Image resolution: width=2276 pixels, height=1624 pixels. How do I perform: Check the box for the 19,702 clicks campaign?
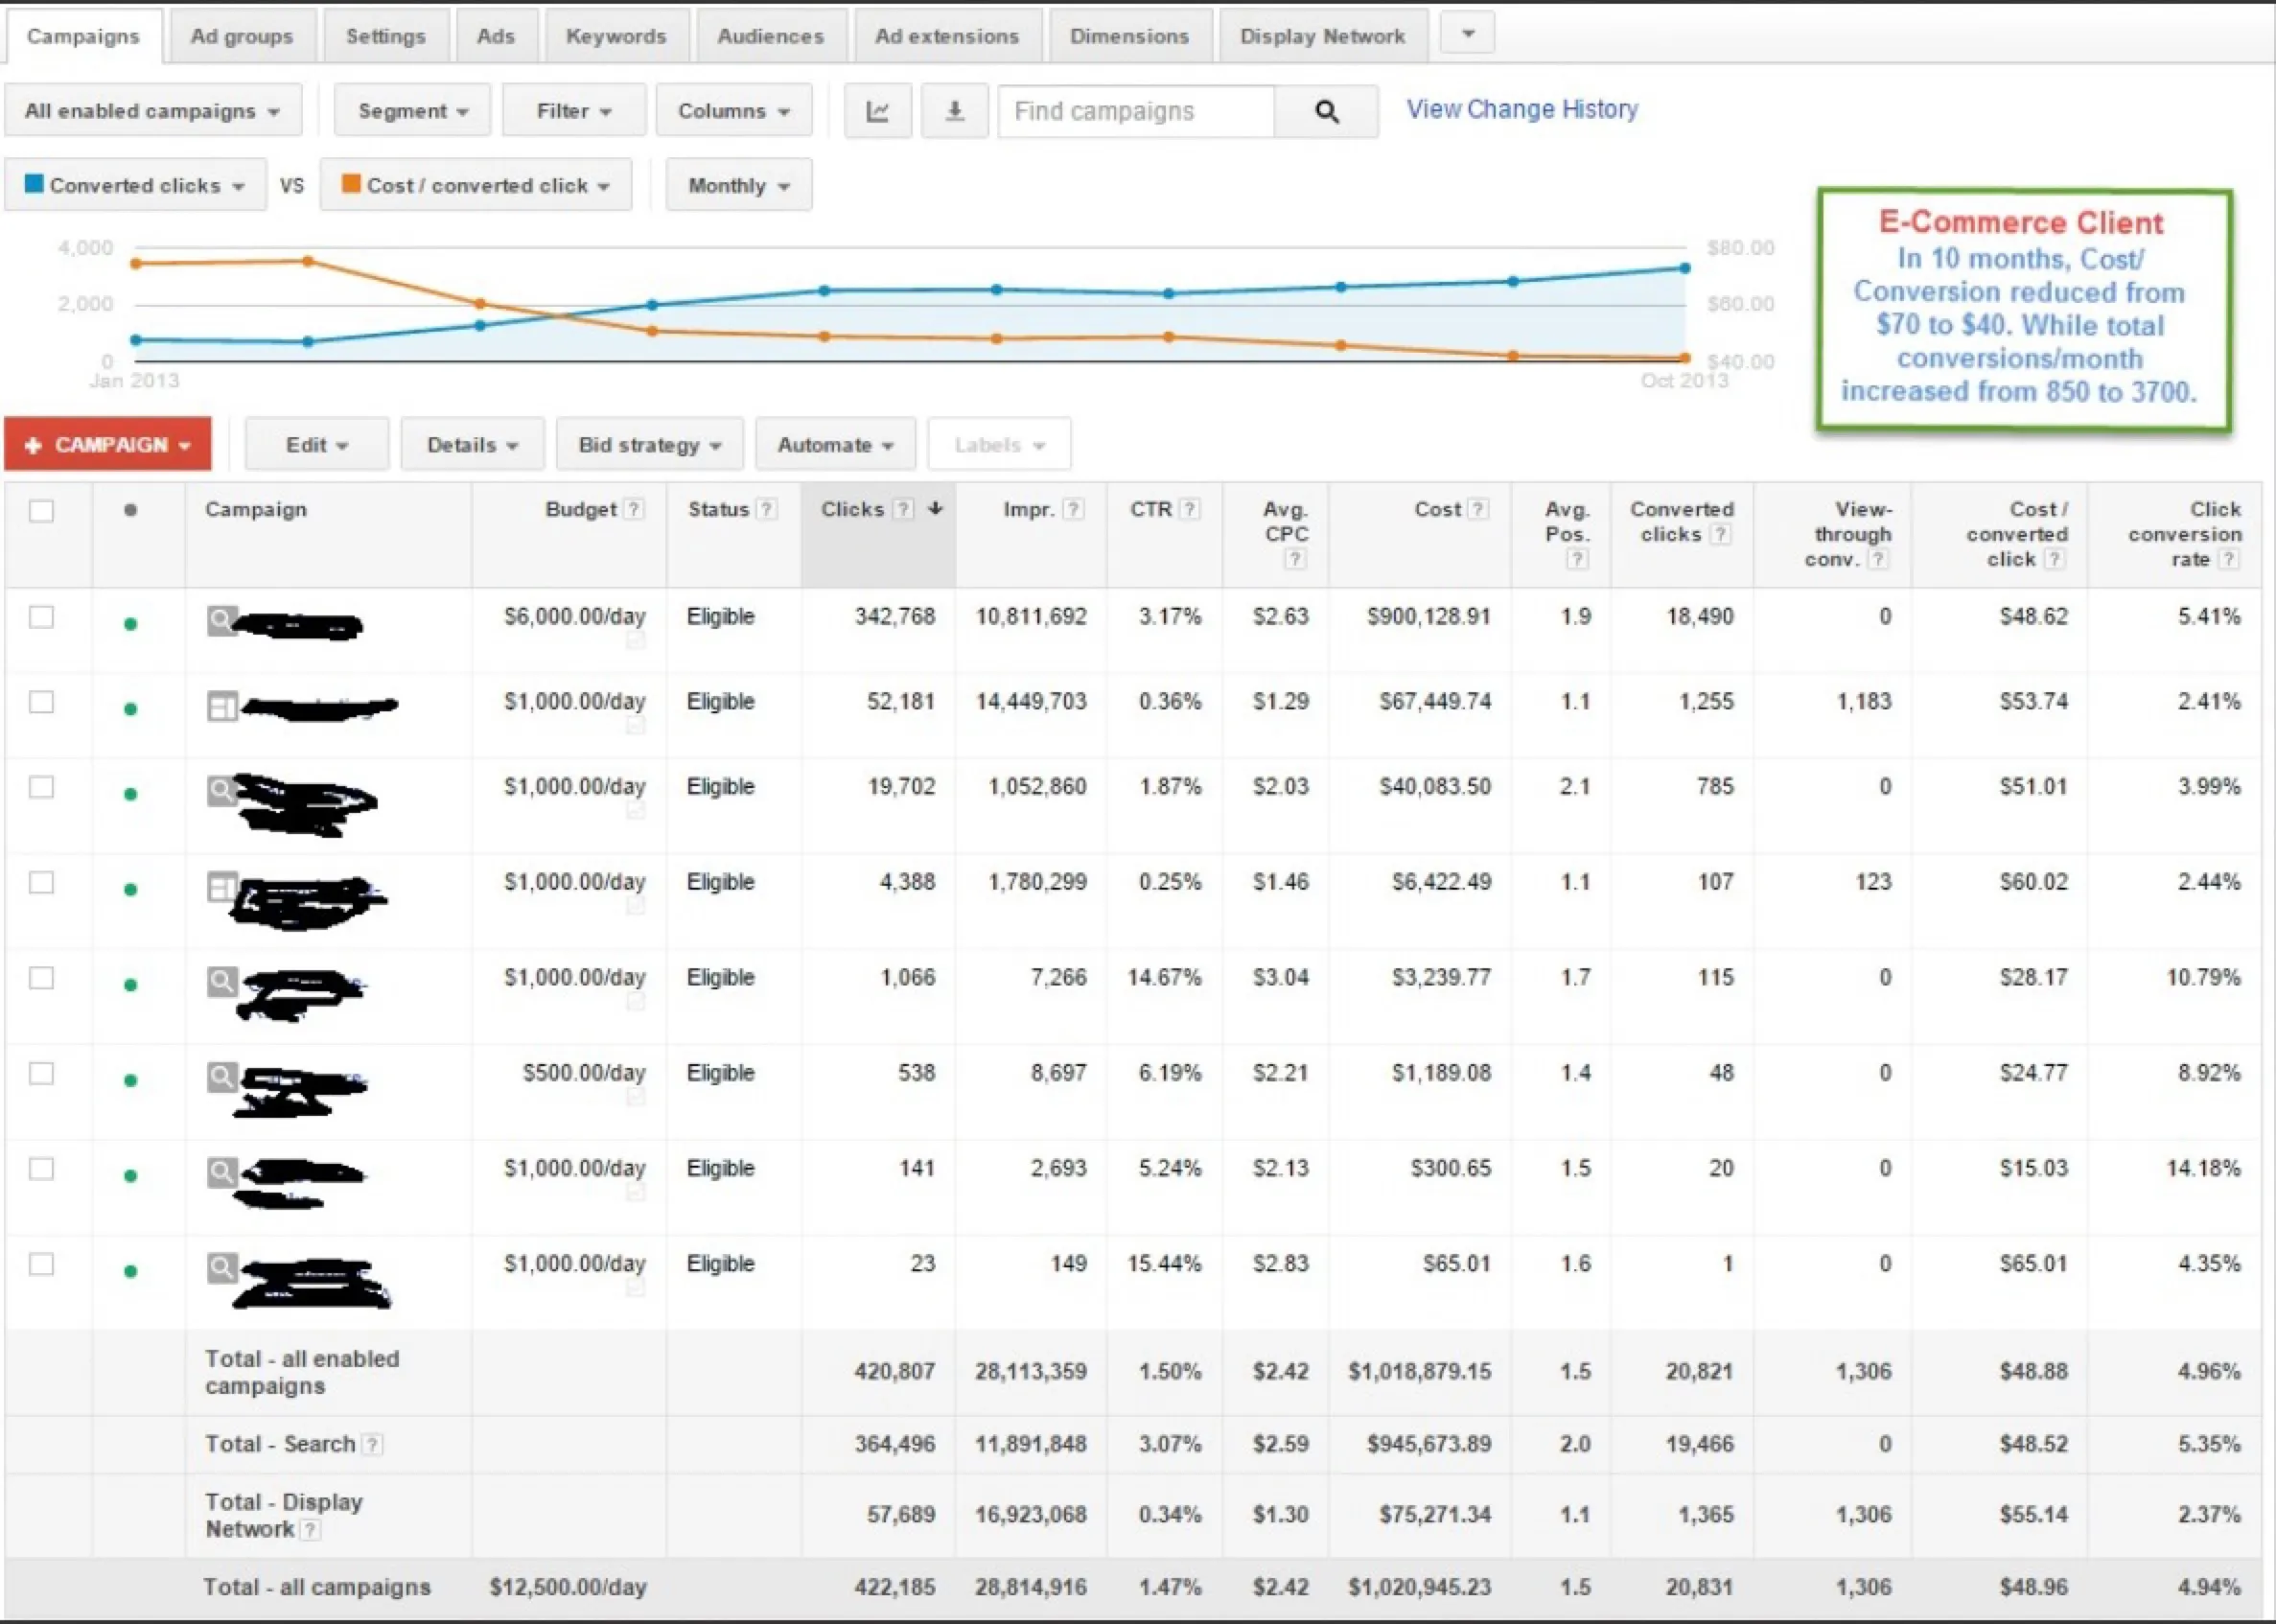tap(41, 787)
